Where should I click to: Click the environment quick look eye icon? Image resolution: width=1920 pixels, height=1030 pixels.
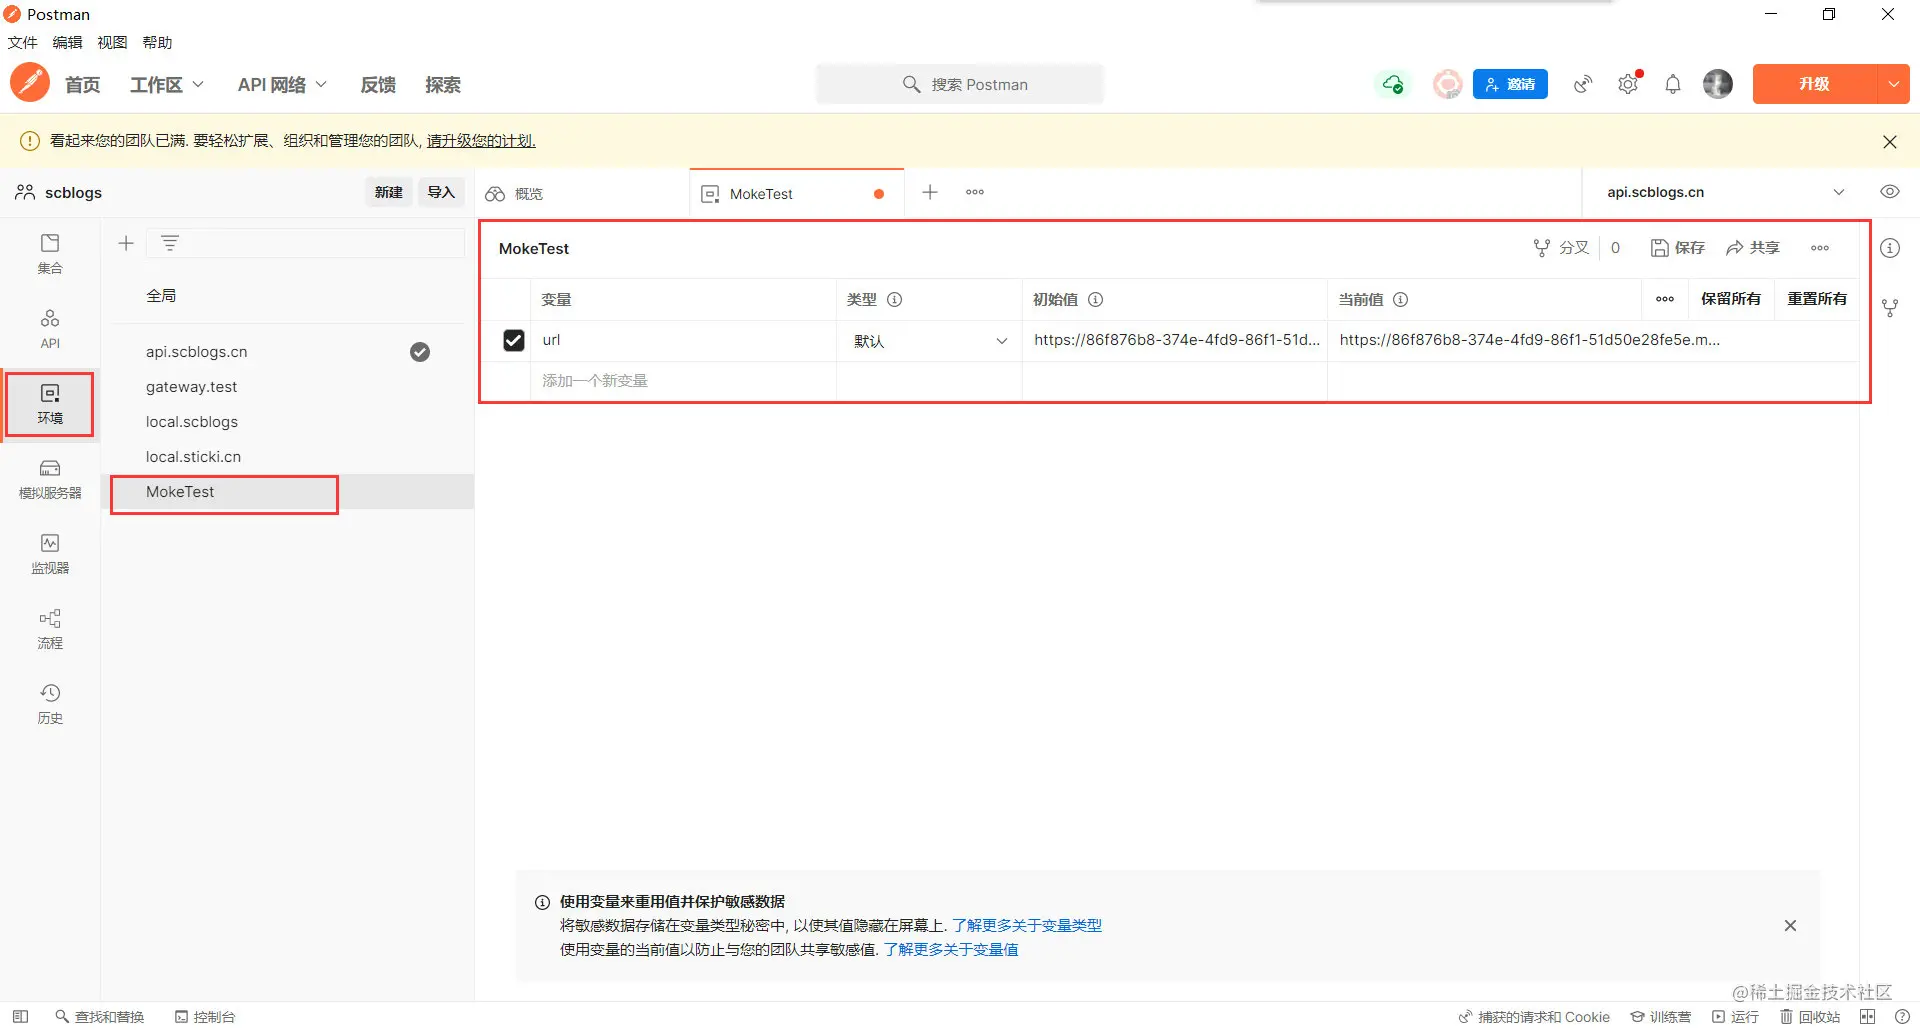coord(1890,192)
